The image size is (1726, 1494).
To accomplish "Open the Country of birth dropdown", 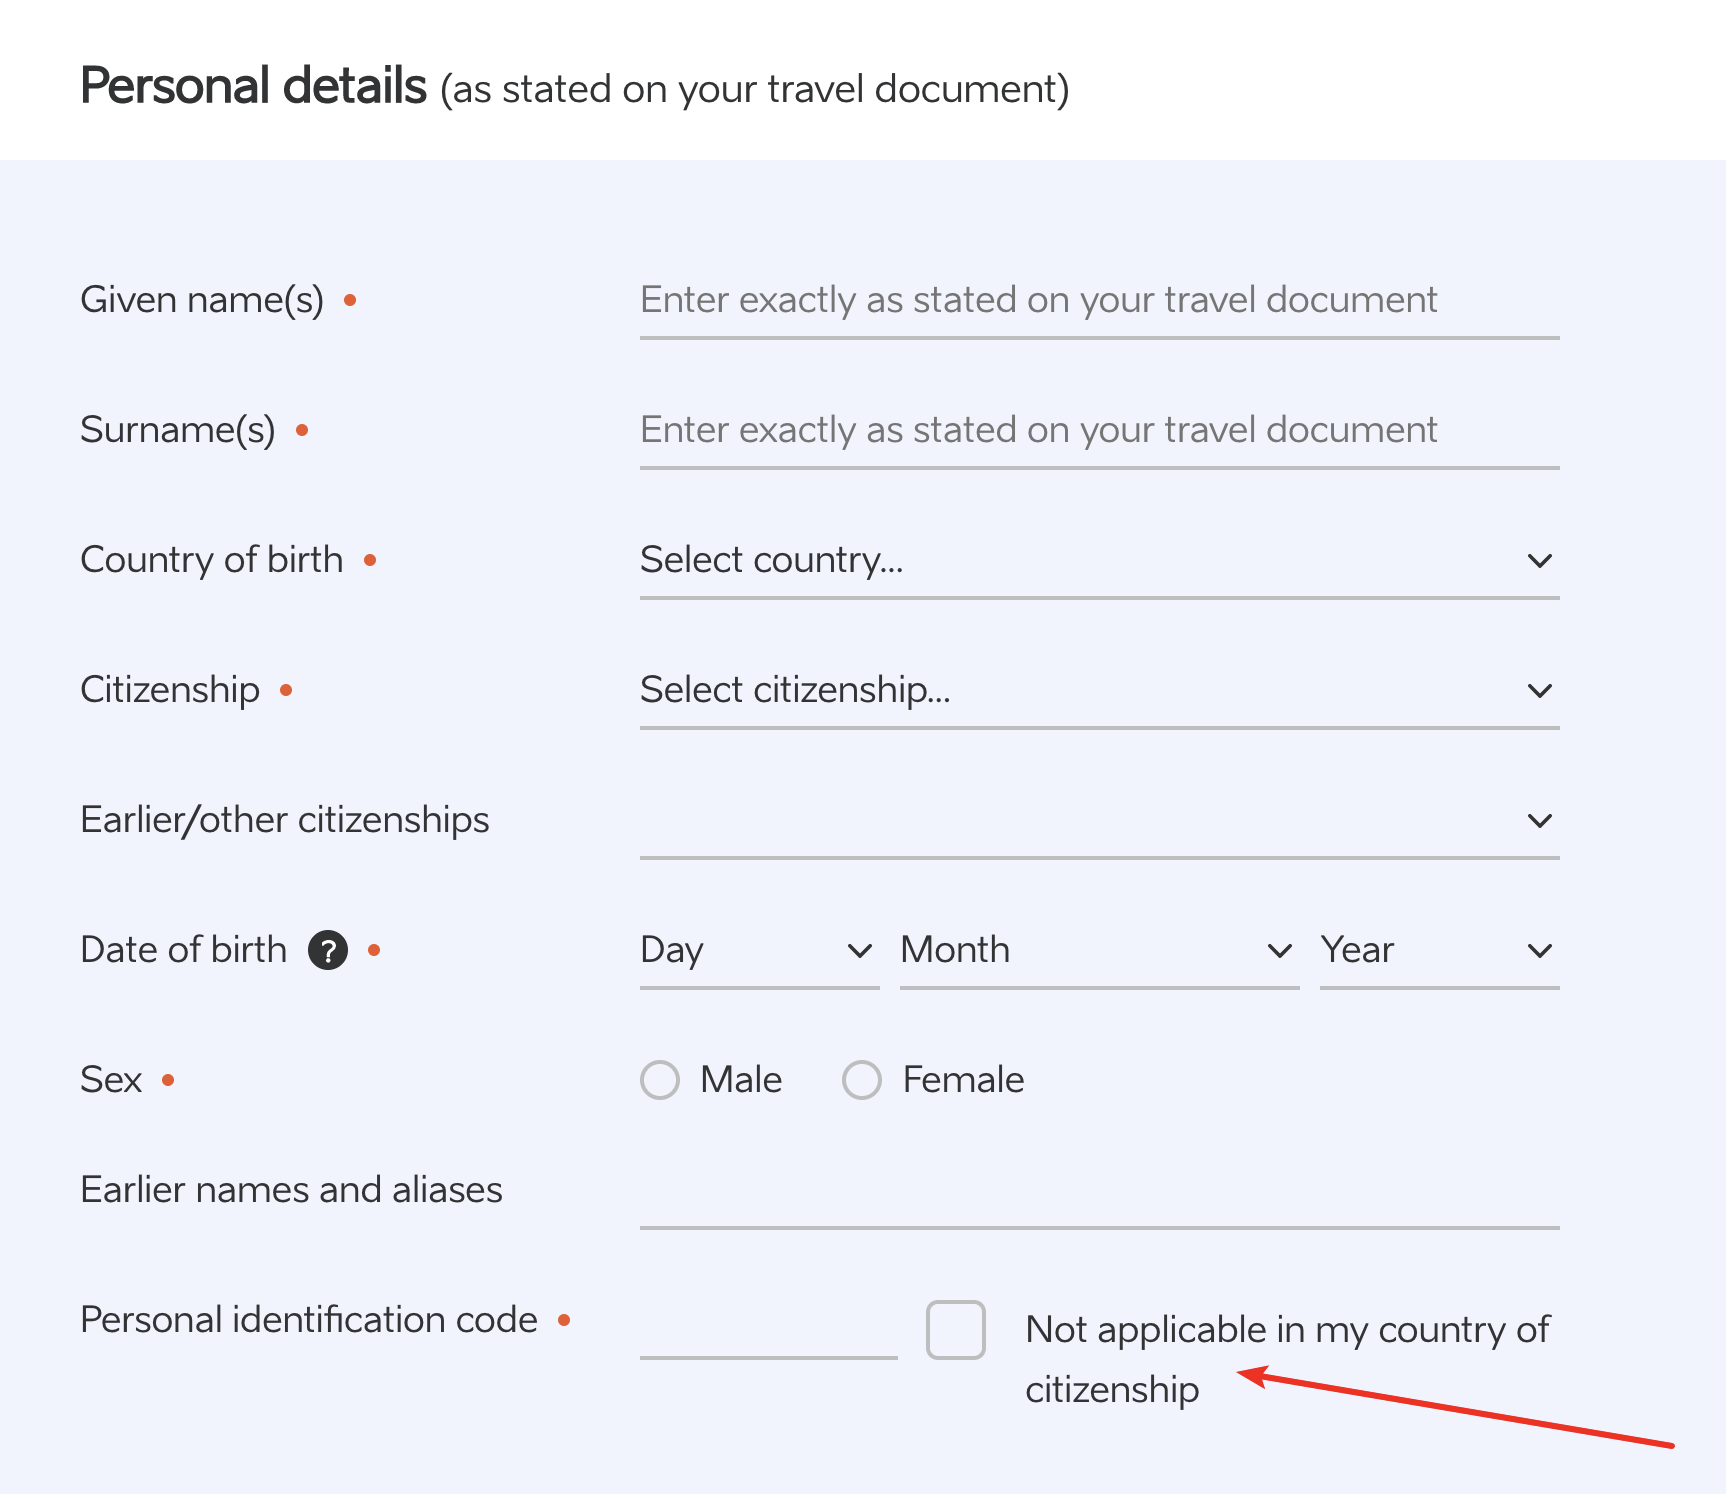I will pyautogui.click(x=1100, y=560).
